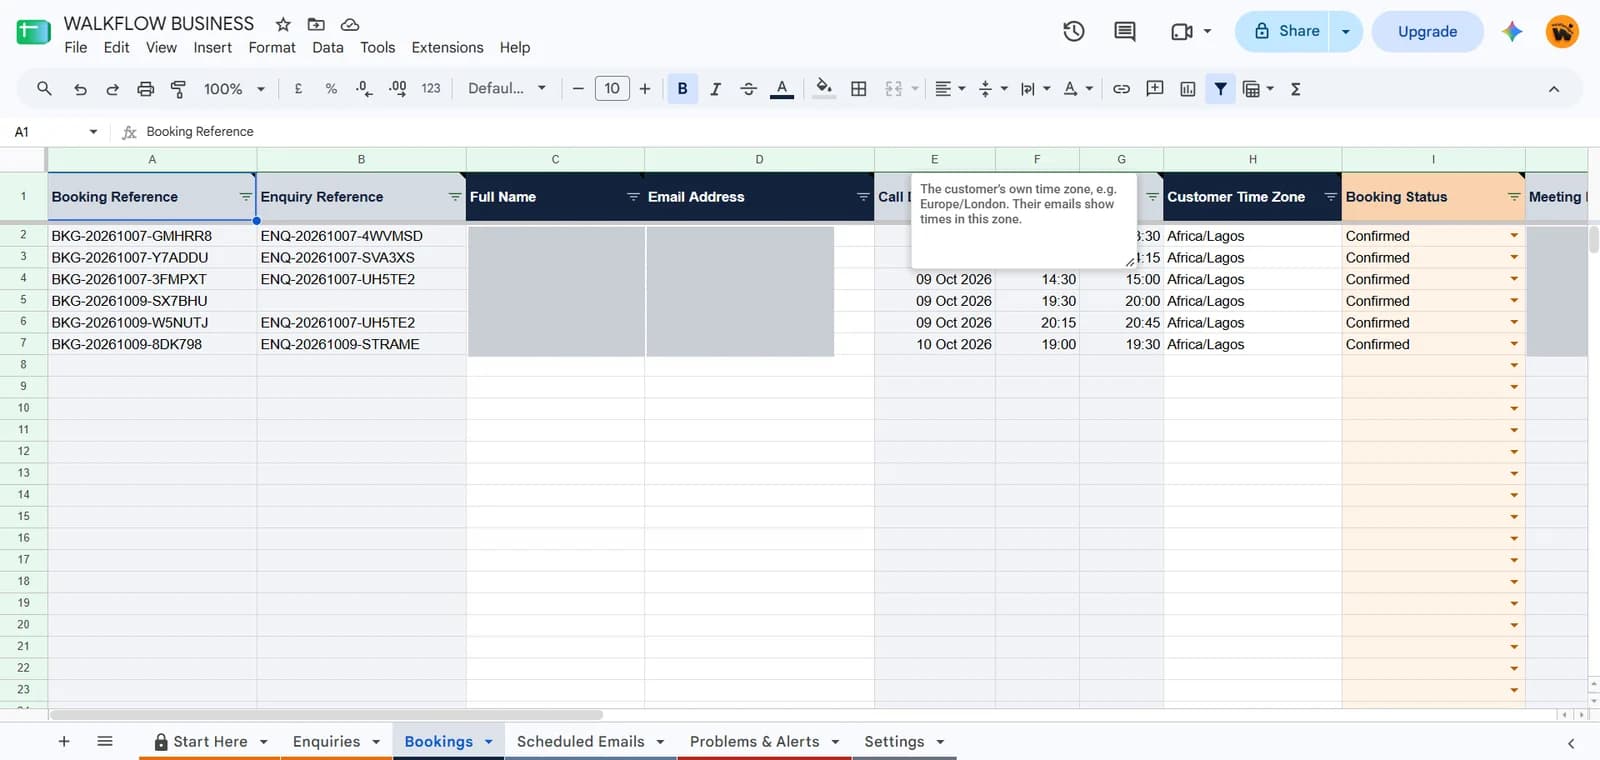
Task: Expand the Share options arrow
Action: pos(1346,31)
